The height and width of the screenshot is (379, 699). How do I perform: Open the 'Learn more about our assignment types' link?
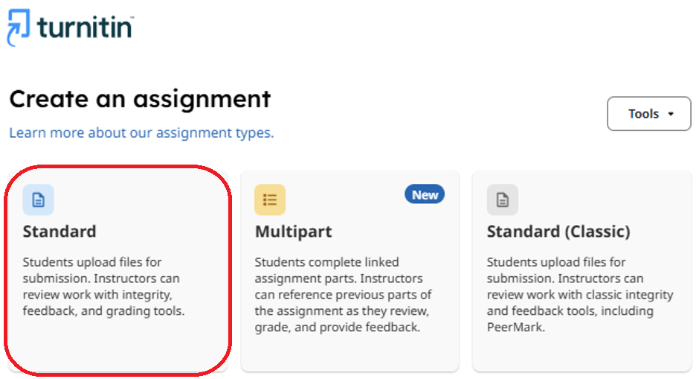pos(142,133)
